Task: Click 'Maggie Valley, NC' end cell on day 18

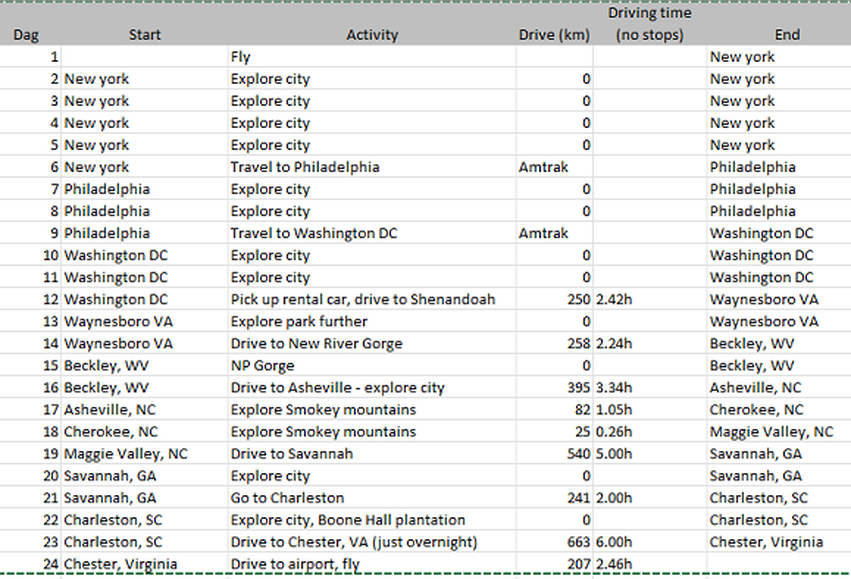Action: click(779, 432)
